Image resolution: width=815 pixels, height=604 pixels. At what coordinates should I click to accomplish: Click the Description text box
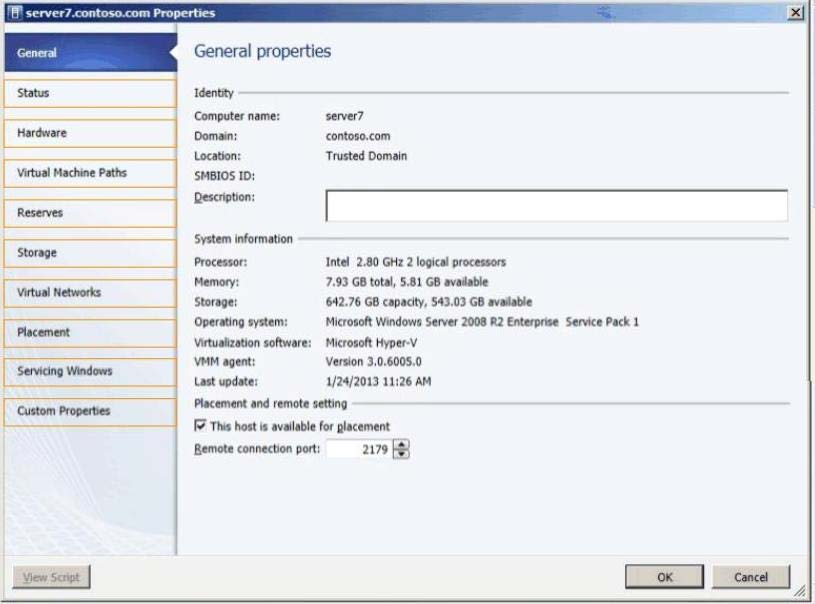(x=557, y=206)
